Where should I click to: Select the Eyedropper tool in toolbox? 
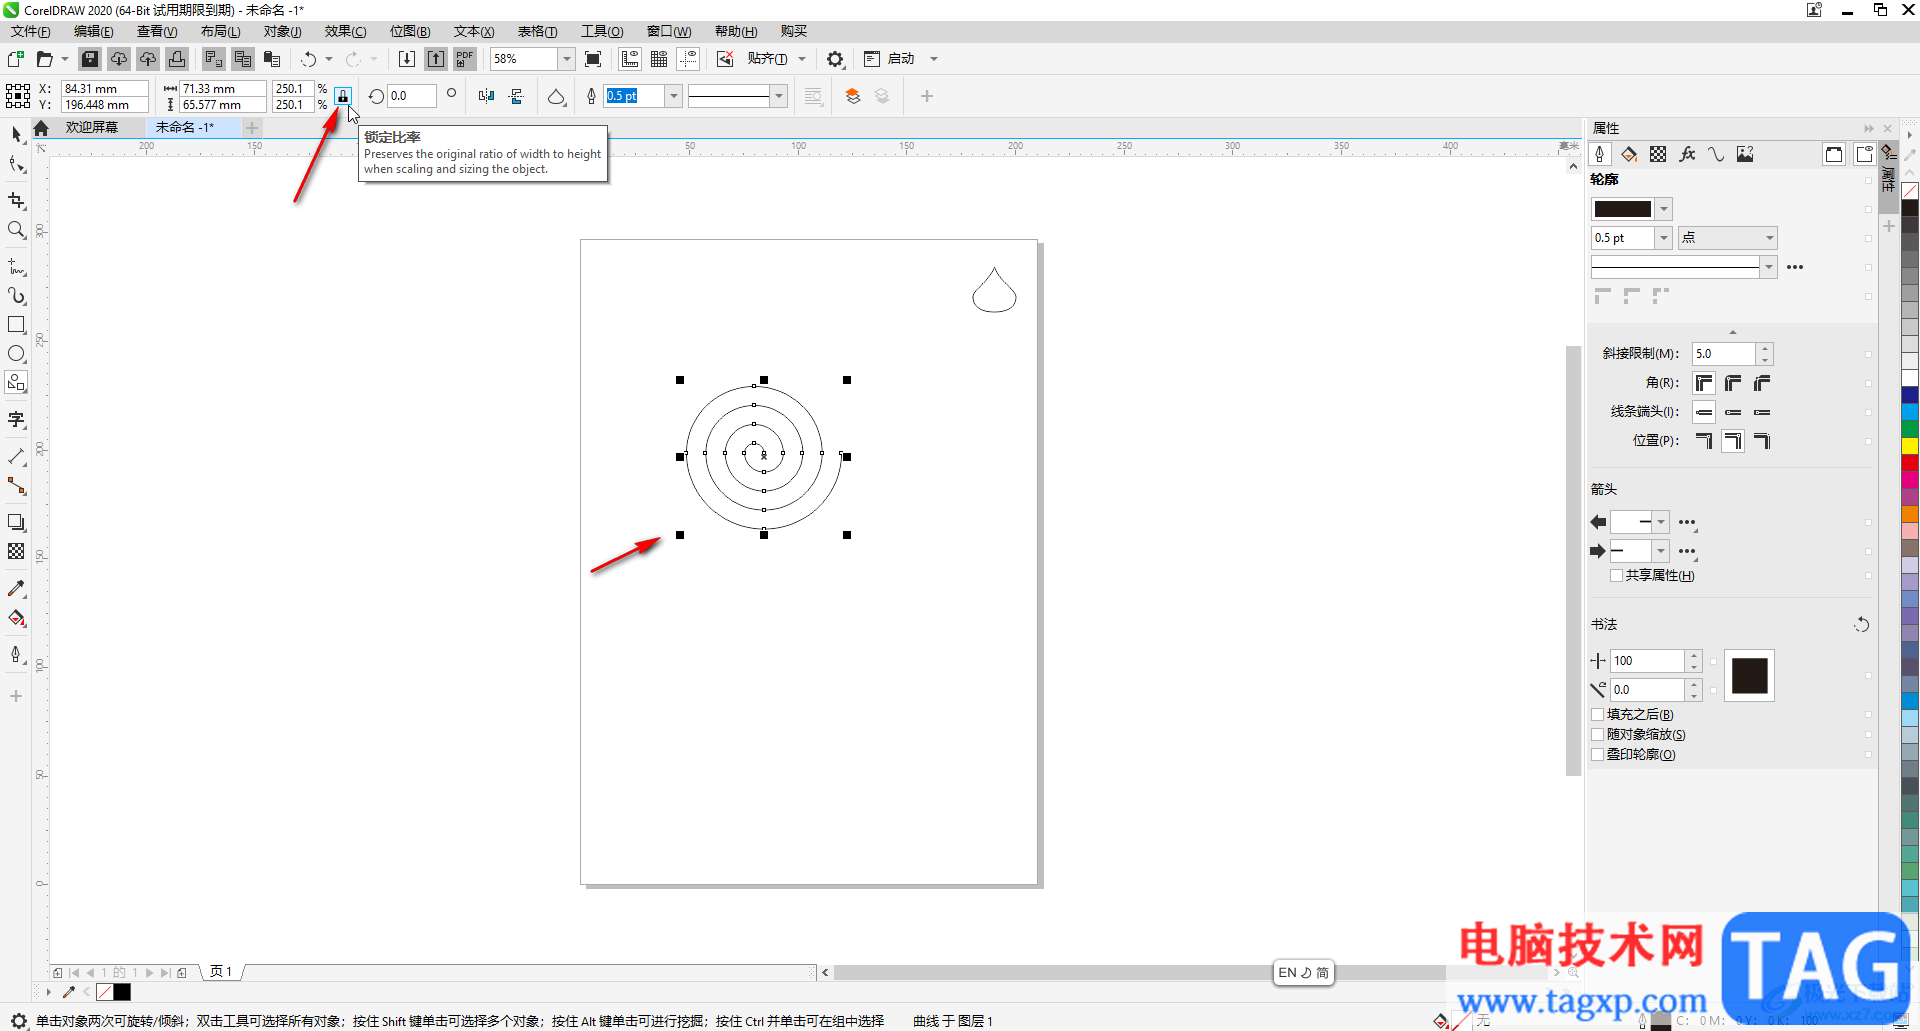tap(16, 589)
